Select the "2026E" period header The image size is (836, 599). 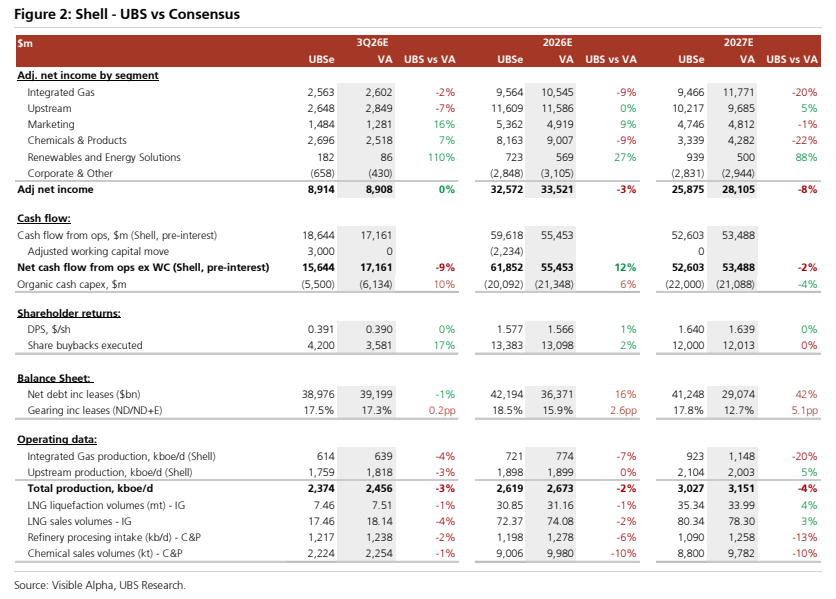(557, 42)
